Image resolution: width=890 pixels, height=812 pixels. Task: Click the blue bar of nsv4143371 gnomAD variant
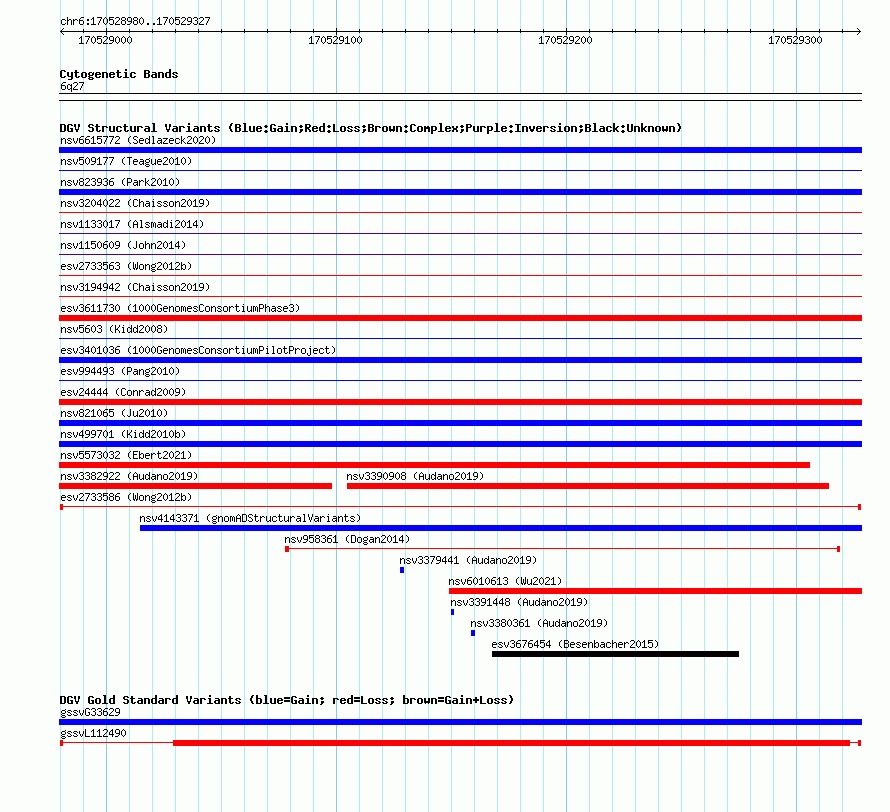coord(501,528)
